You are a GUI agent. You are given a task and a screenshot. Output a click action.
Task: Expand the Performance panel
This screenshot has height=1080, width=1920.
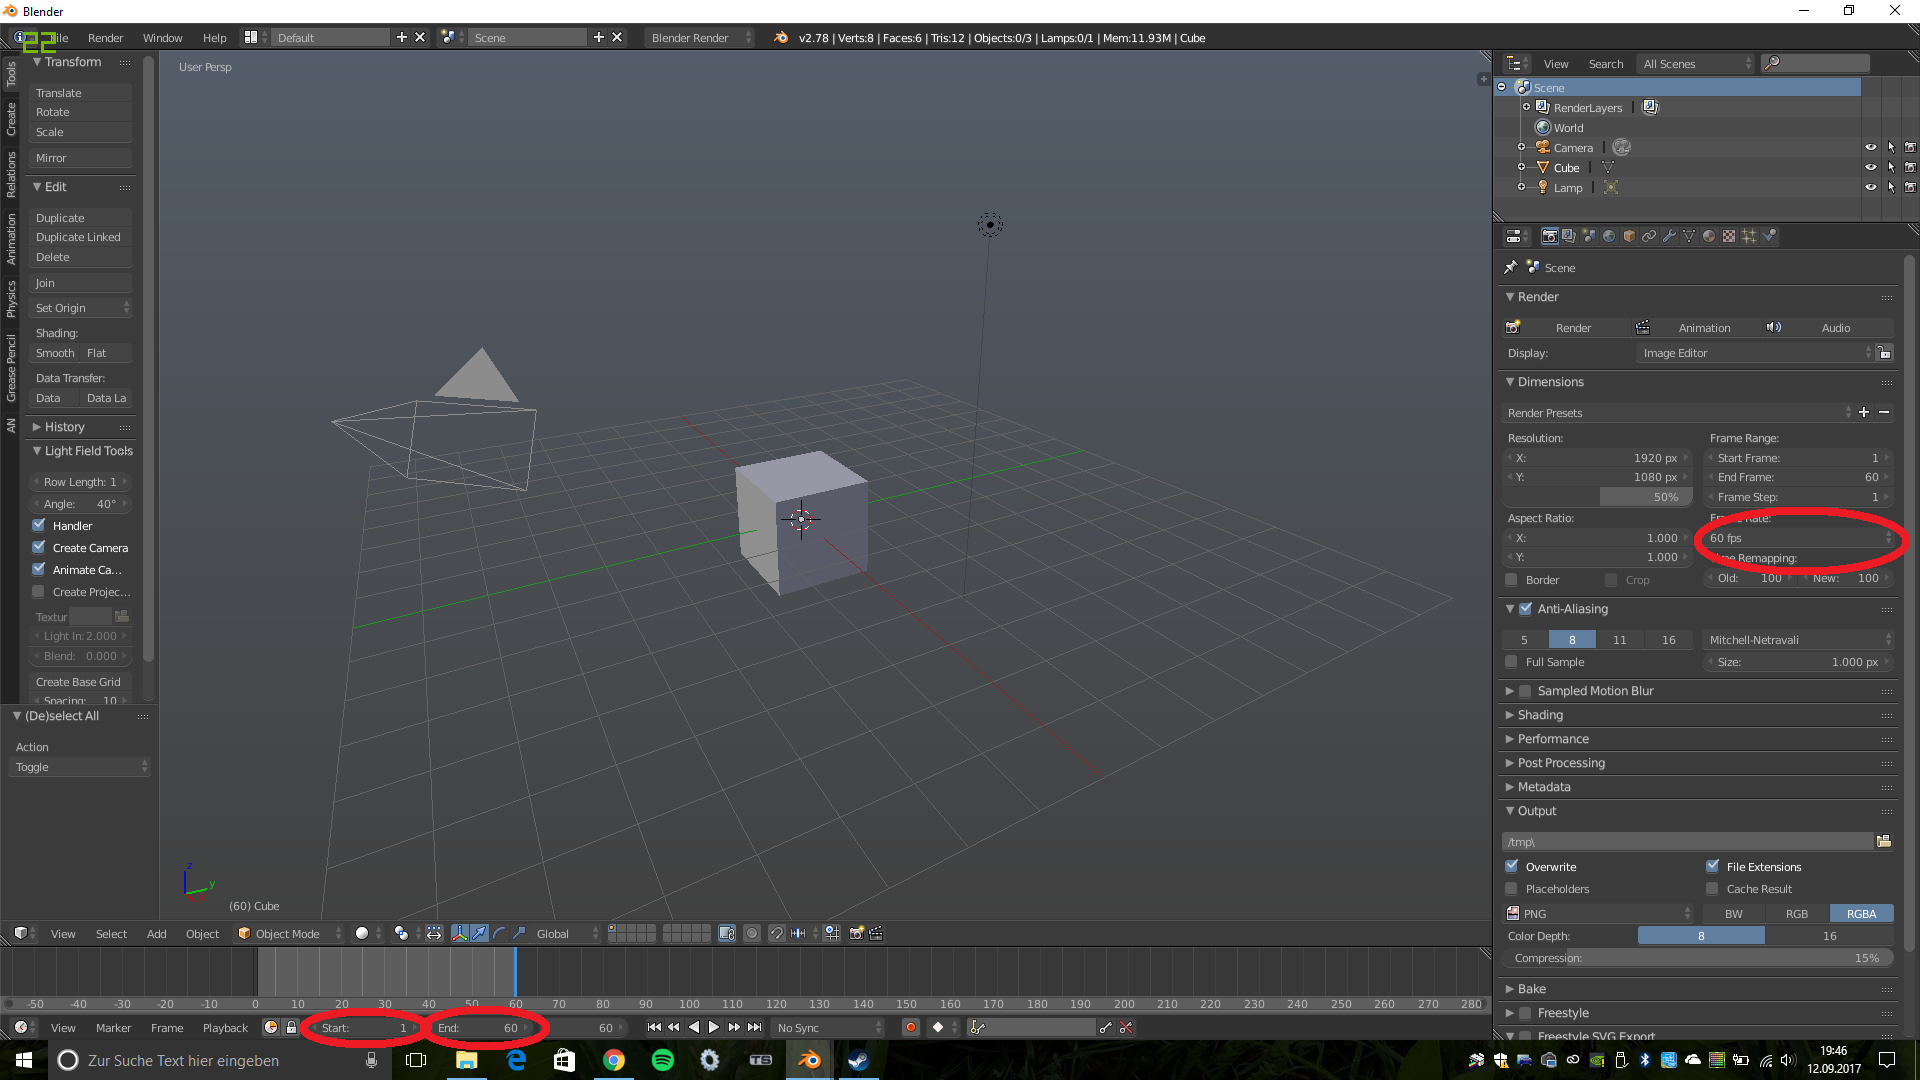coord(1552,739)
